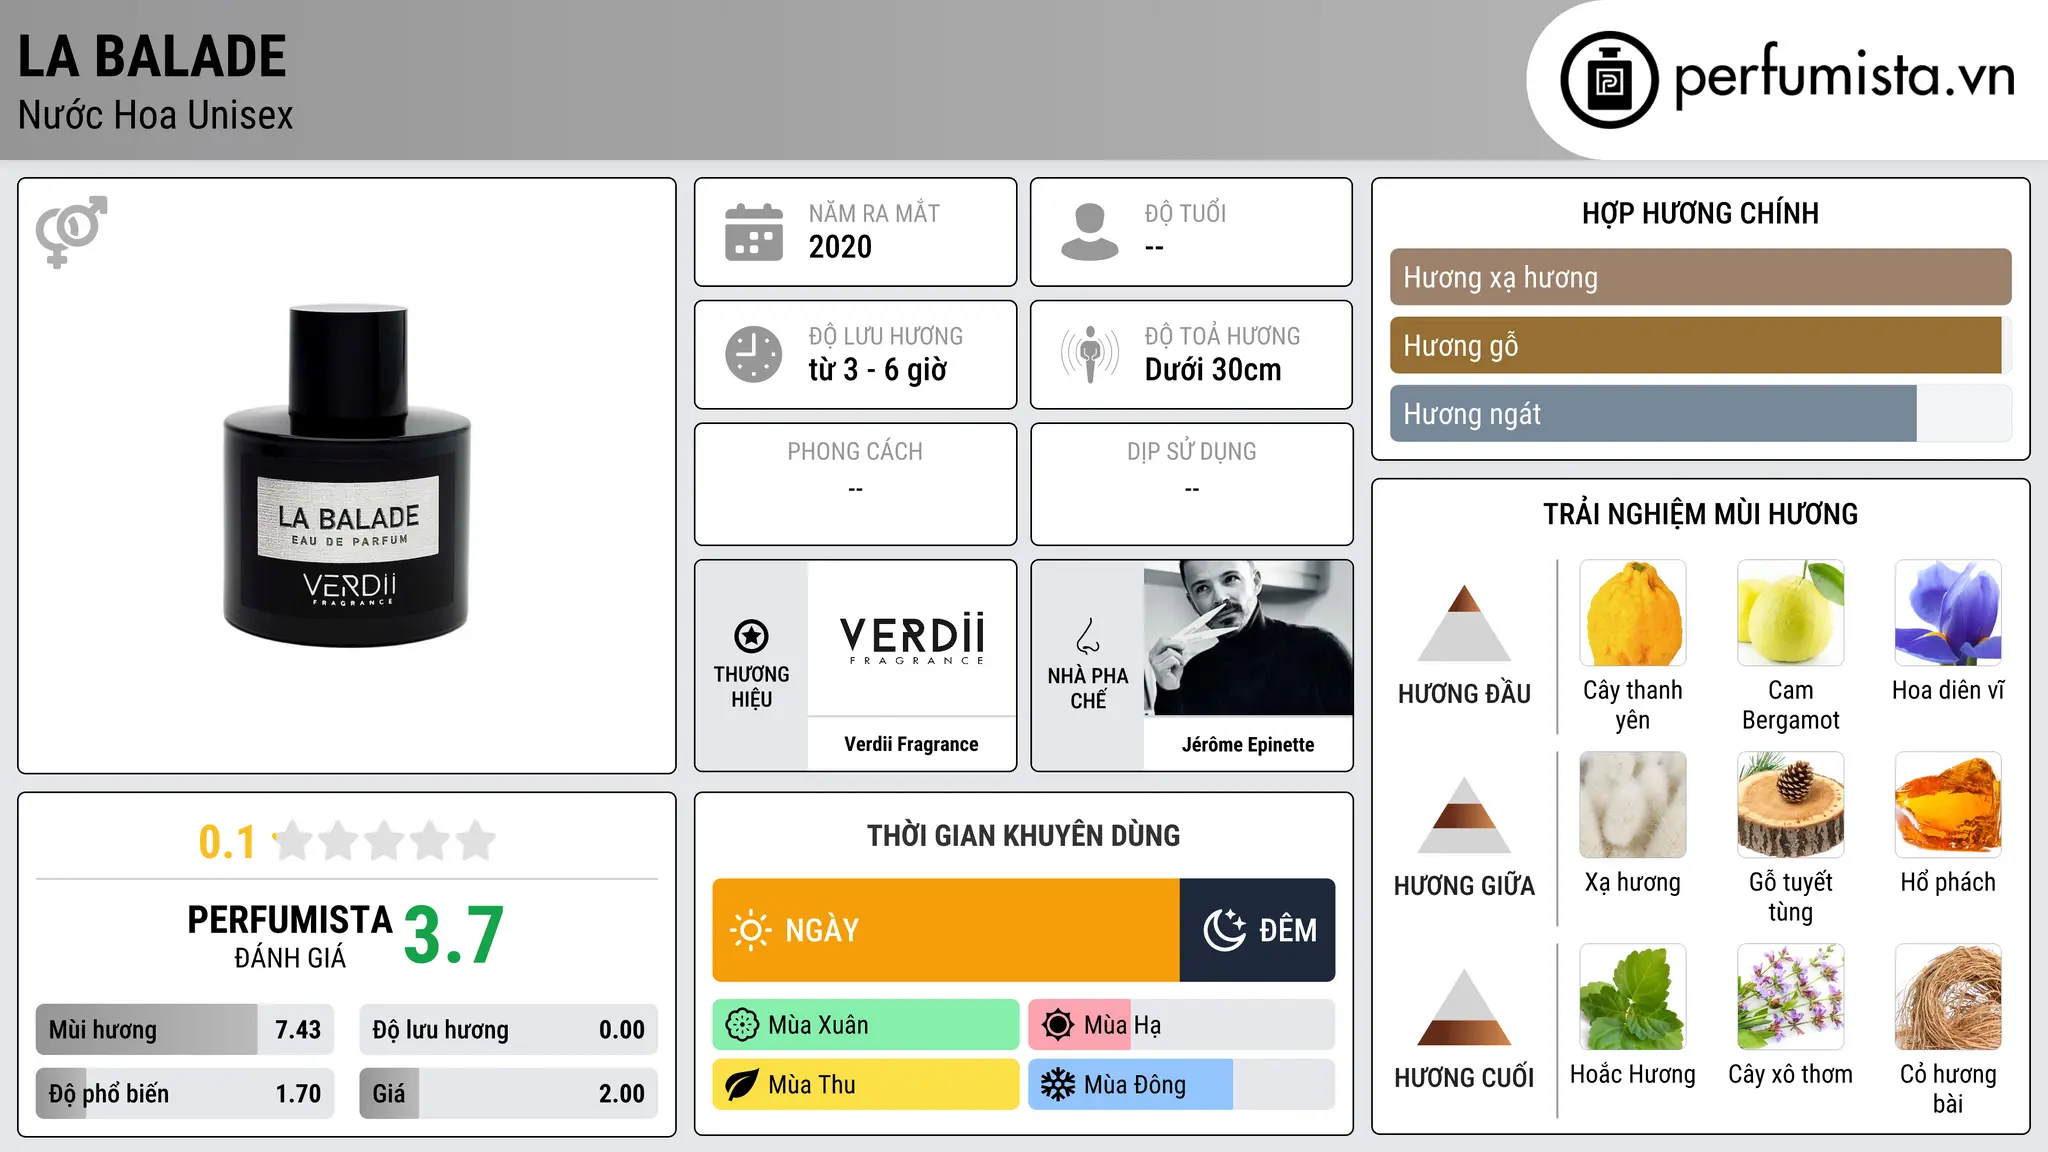This screenshot has height=1152, width=2048.
Task: Open the Jérôme Epinette perfumer photo
Action: pos(1248,638)
